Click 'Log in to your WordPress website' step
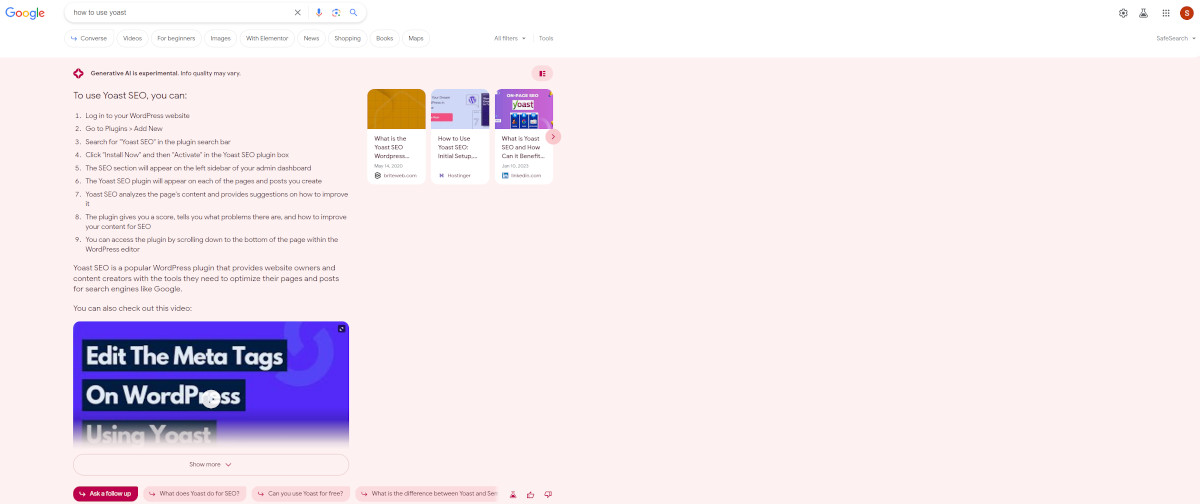The image size is (1200, 504). point(137,116)
